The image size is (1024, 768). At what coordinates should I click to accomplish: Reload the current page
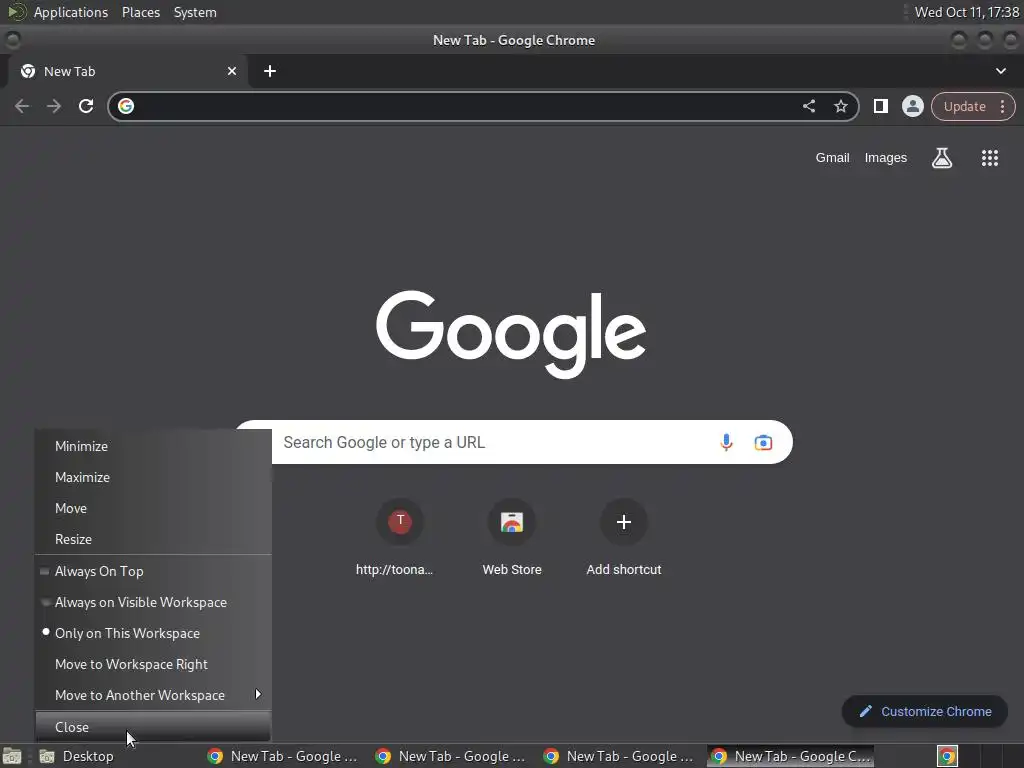point(86,106)
